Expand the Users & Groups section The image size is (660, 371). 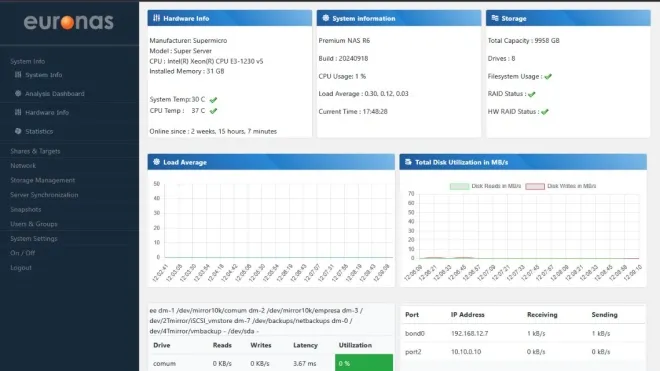tap(34, 224)
